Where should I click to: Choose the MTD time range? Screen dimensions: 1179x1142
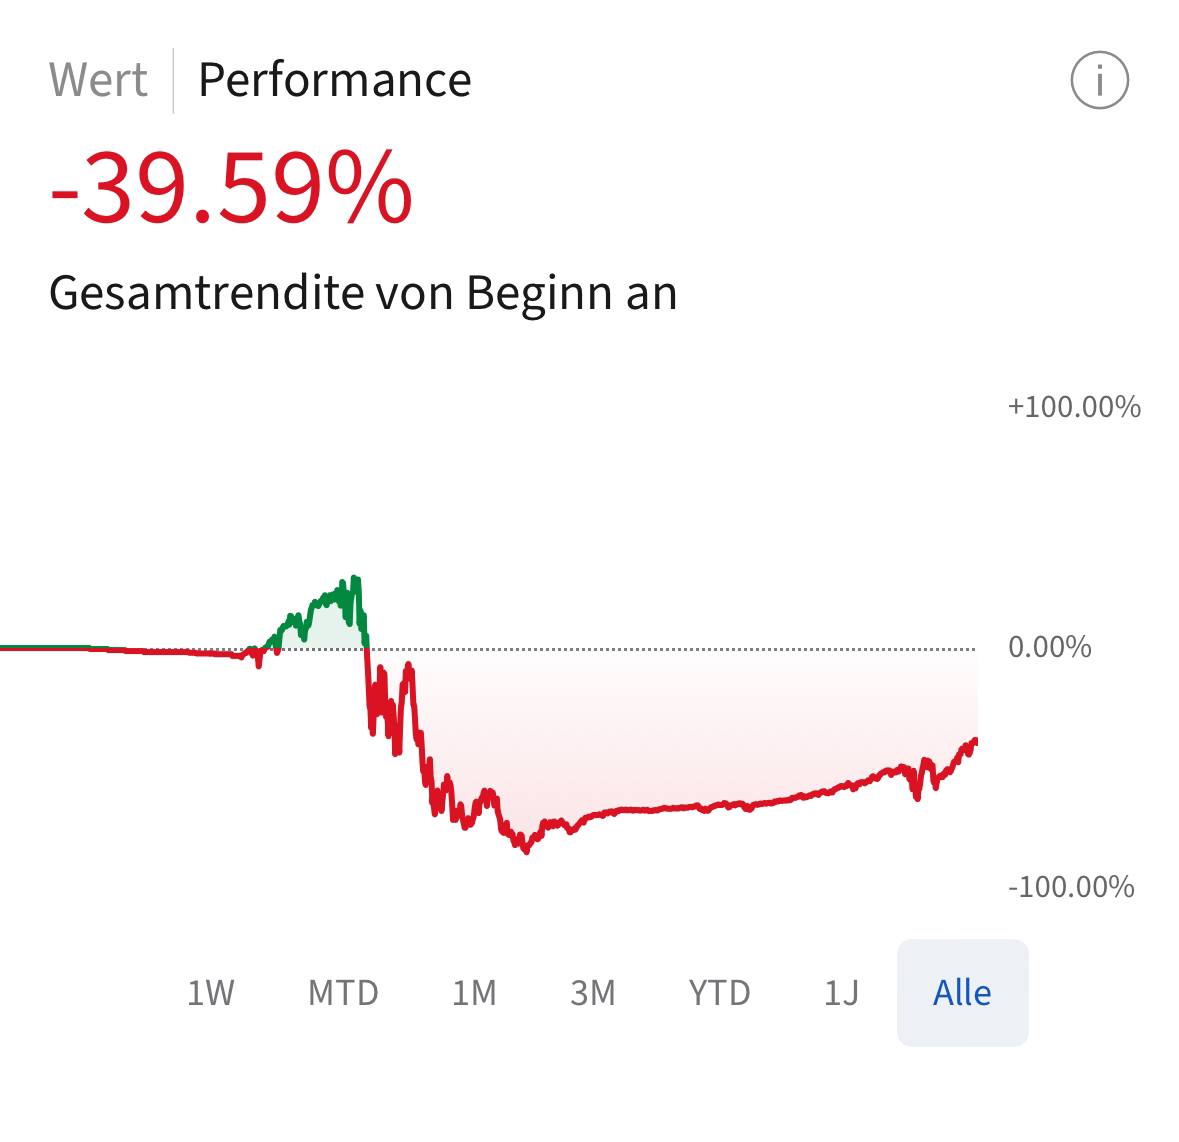coord(343,993)
